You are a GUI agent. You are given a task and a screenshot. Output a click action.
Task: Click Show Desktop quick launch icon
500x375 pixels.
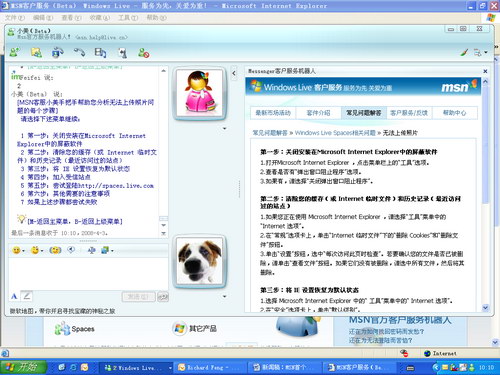tap(61, 367)
